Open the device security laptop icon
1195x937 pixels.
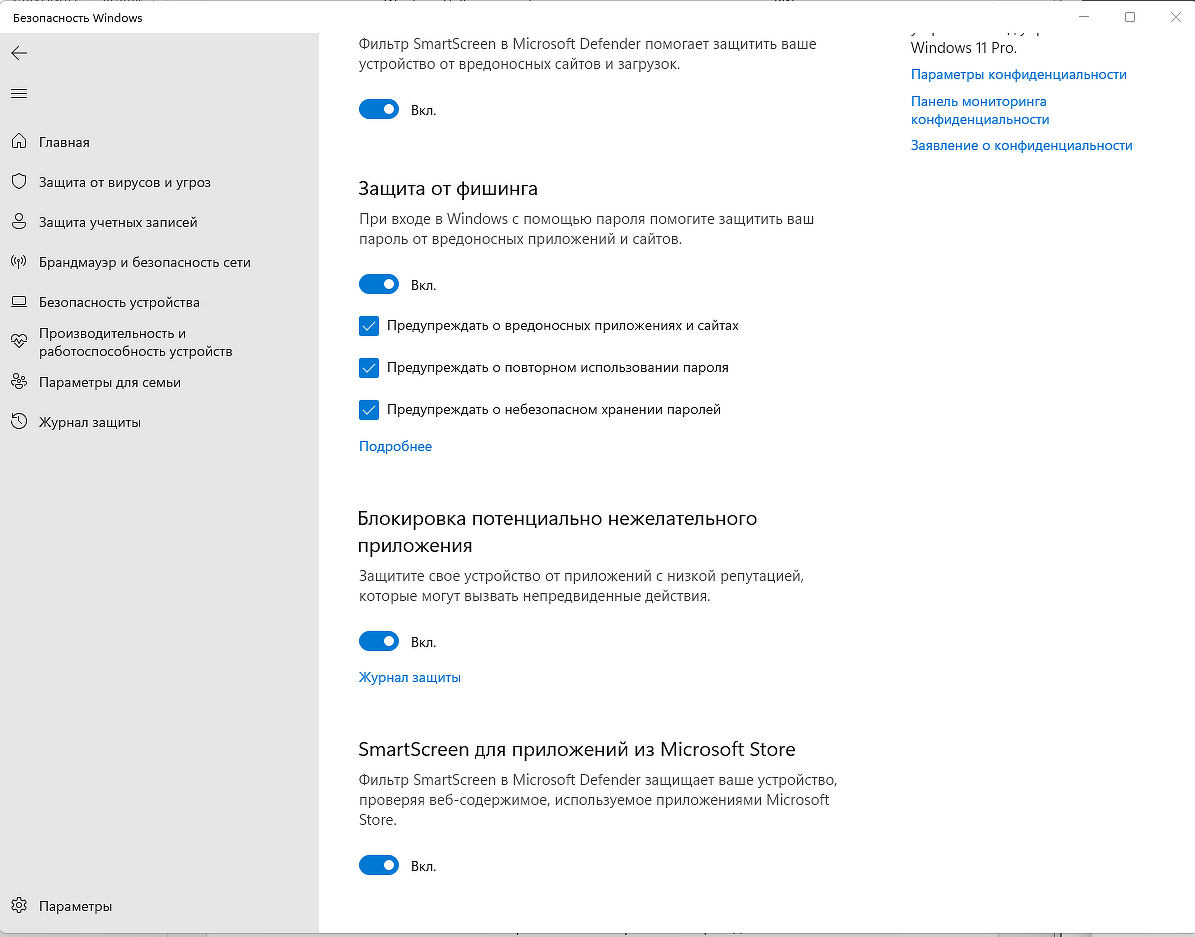19,302
